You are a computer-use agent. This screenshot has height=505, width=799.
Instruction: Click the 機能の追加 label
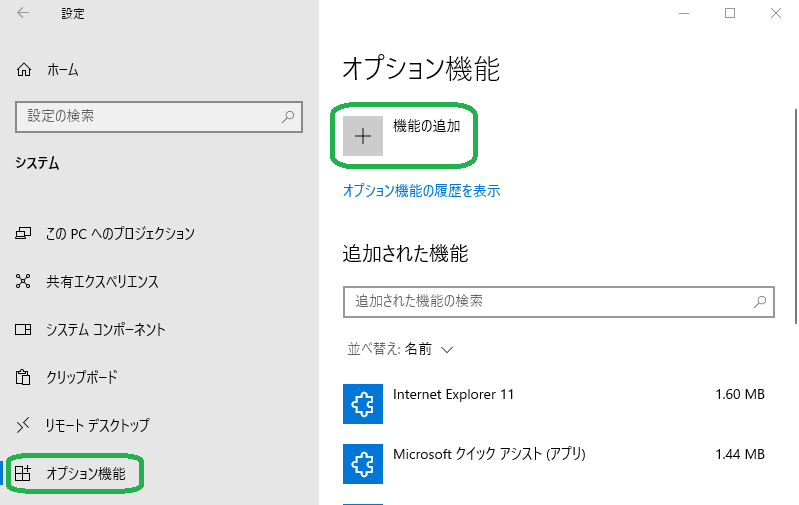[427, 126]
